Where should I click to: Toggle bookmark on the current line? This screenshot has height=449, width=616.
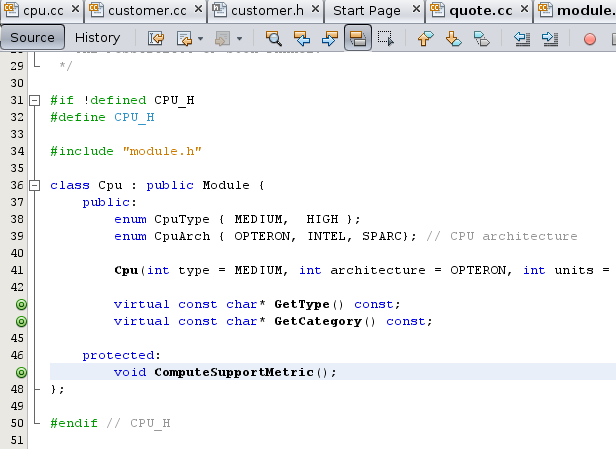tap(481, 39)
